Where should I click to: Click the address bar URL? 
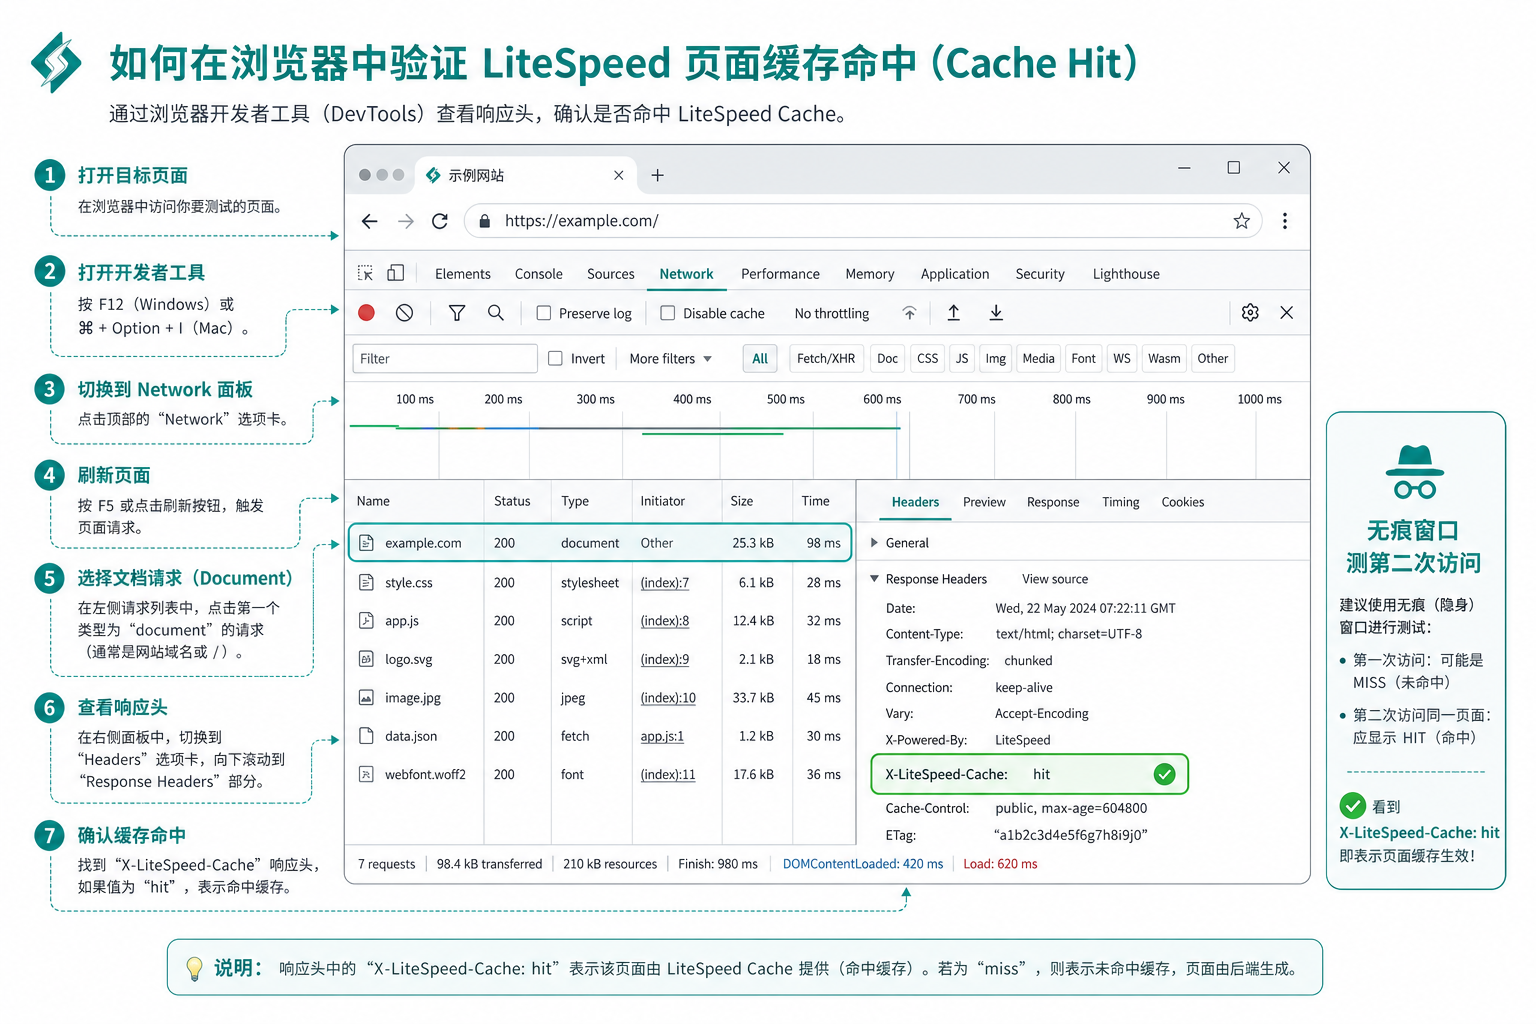point(582,221)
